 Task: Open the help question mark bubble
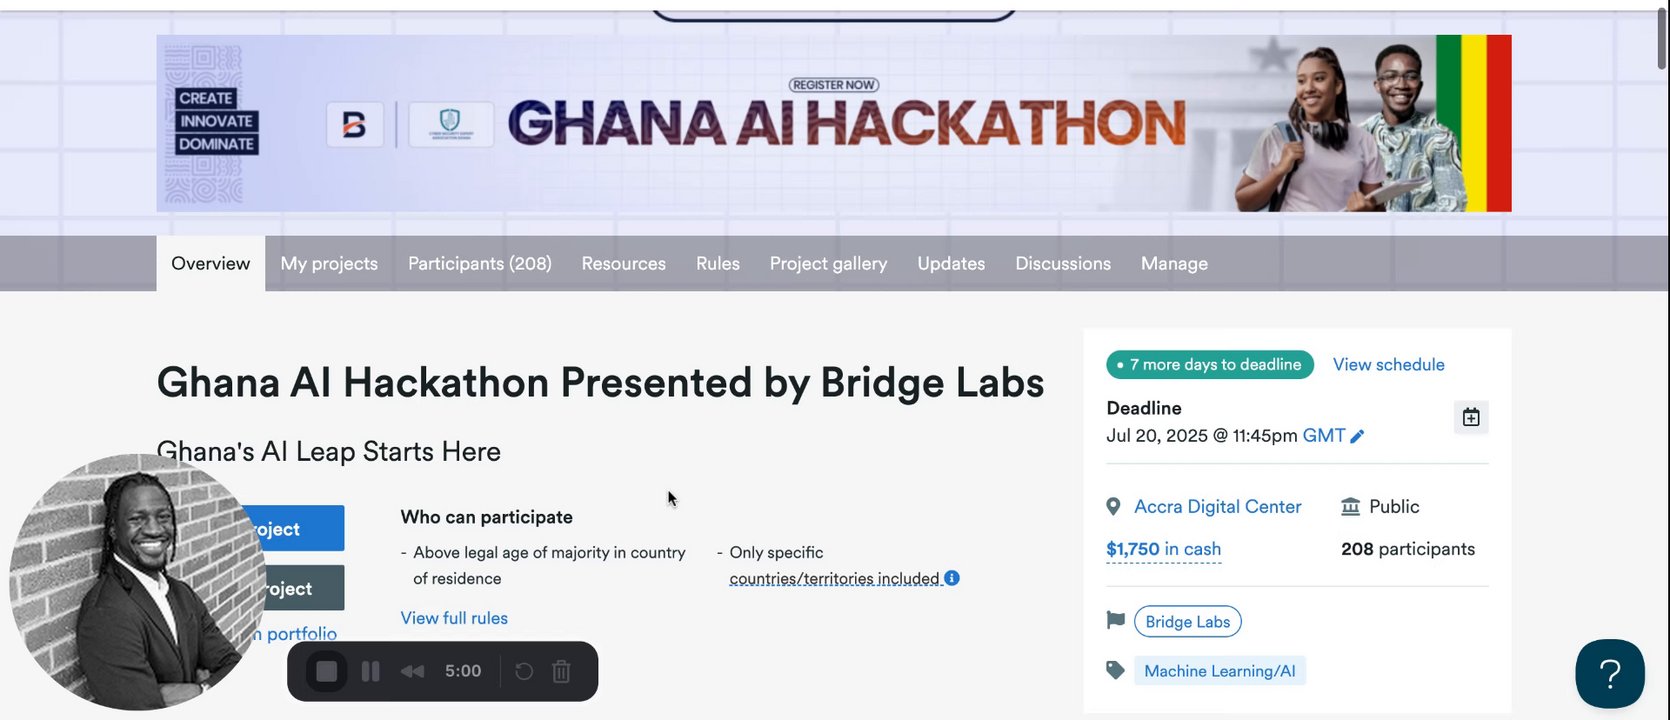coord(1609,674)
